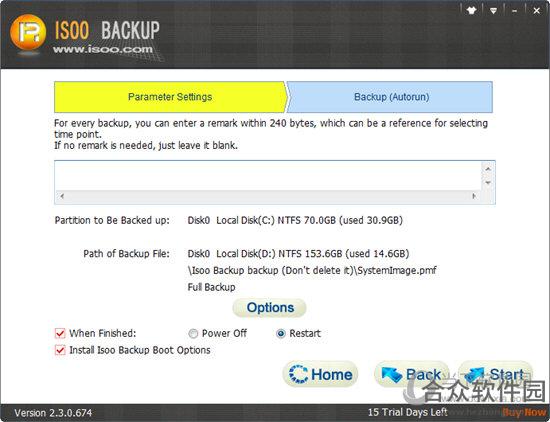The width and height of the screenshot is (550, 422).
Task: Select the Parameter Settings step tab
Action: point(170,97)
